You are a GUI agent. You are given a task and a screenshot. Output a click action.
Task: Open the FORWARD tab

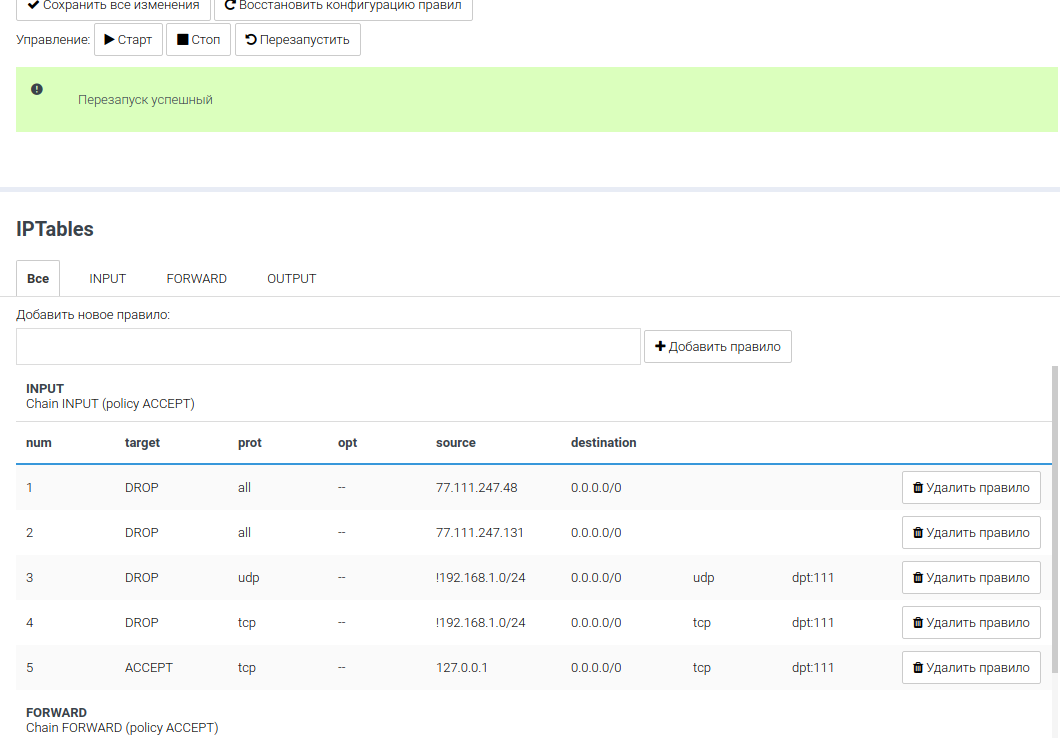coord(196,279)
